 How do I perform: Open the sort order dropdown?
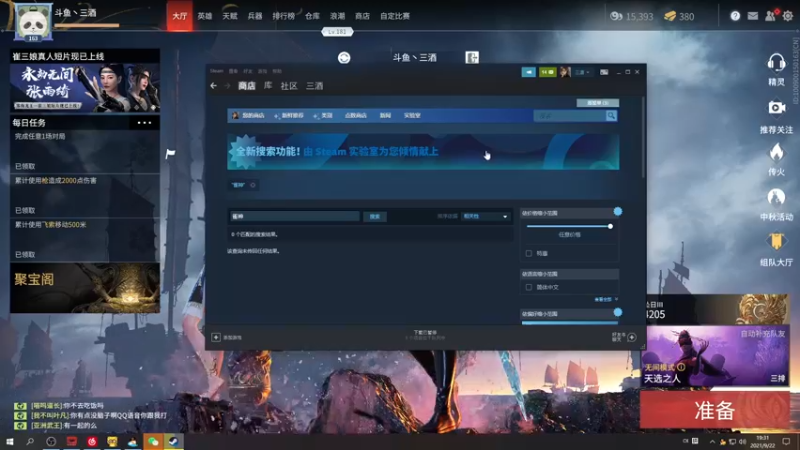(x=485, y=216)
